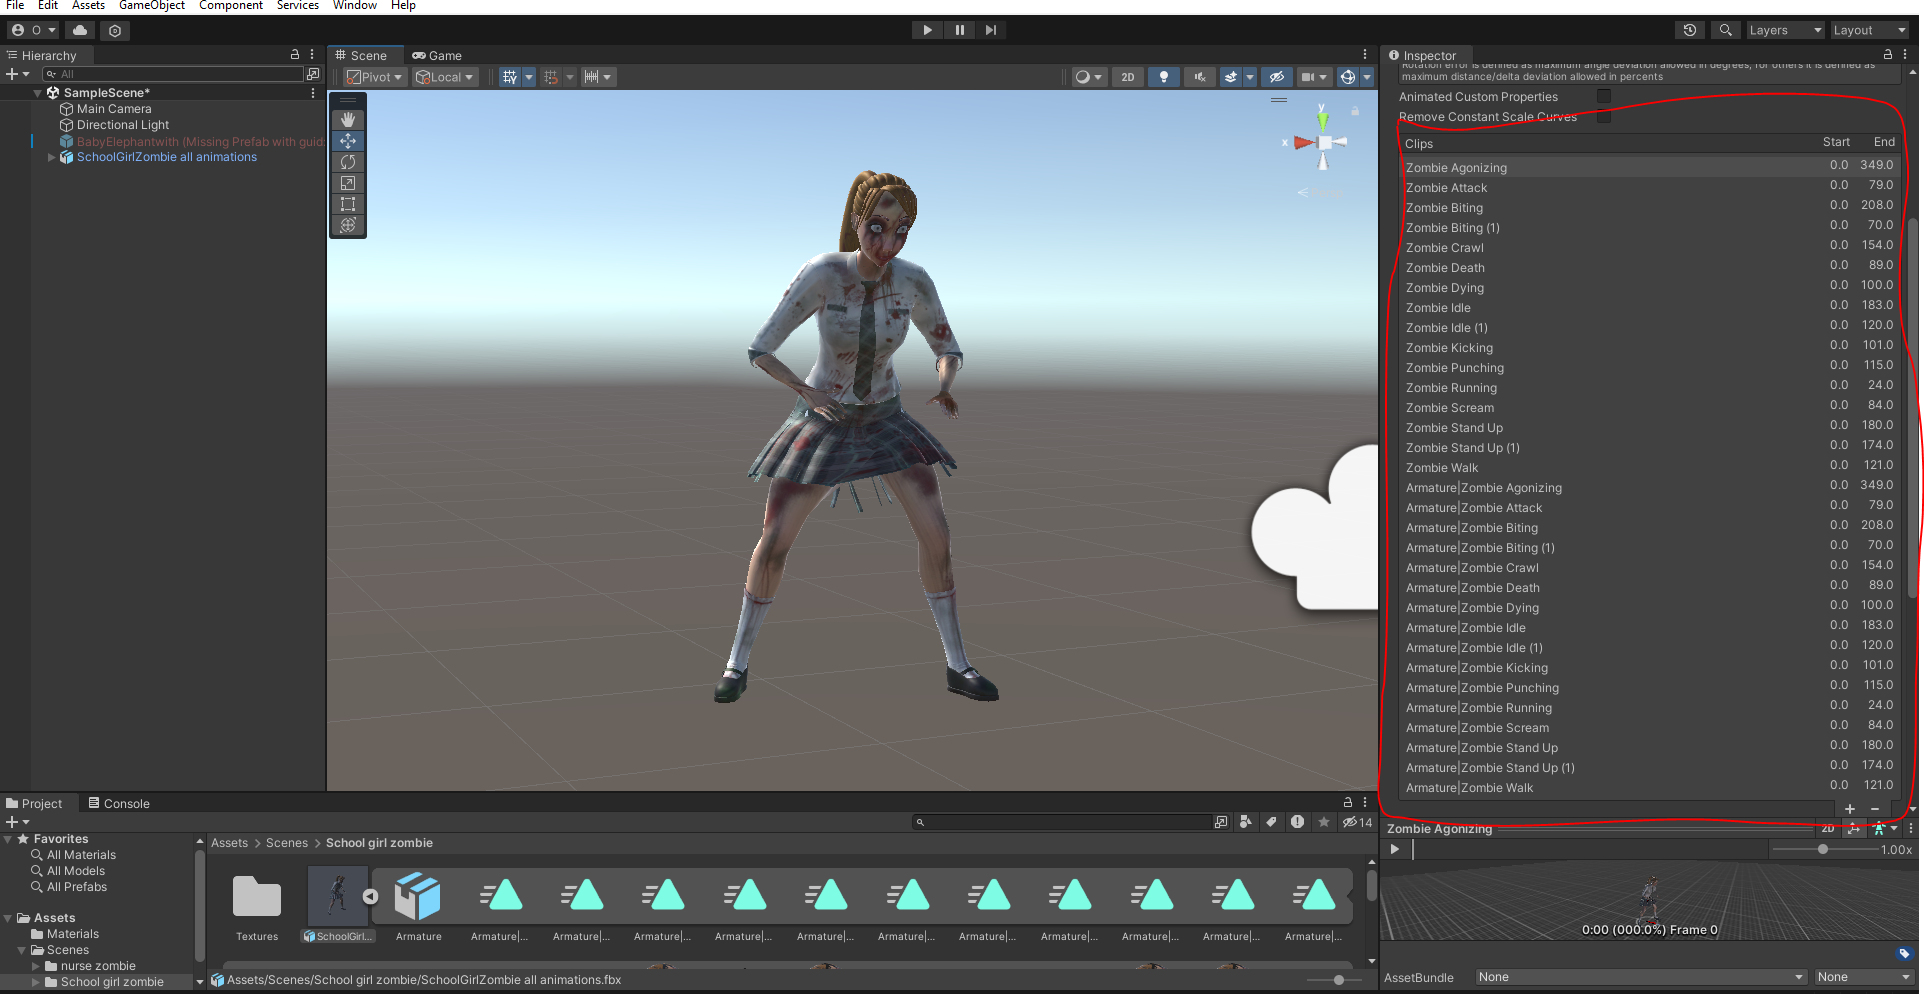Enable Animated Custom Properties checkbox
1924x994 pixels.
point(1604,96)
